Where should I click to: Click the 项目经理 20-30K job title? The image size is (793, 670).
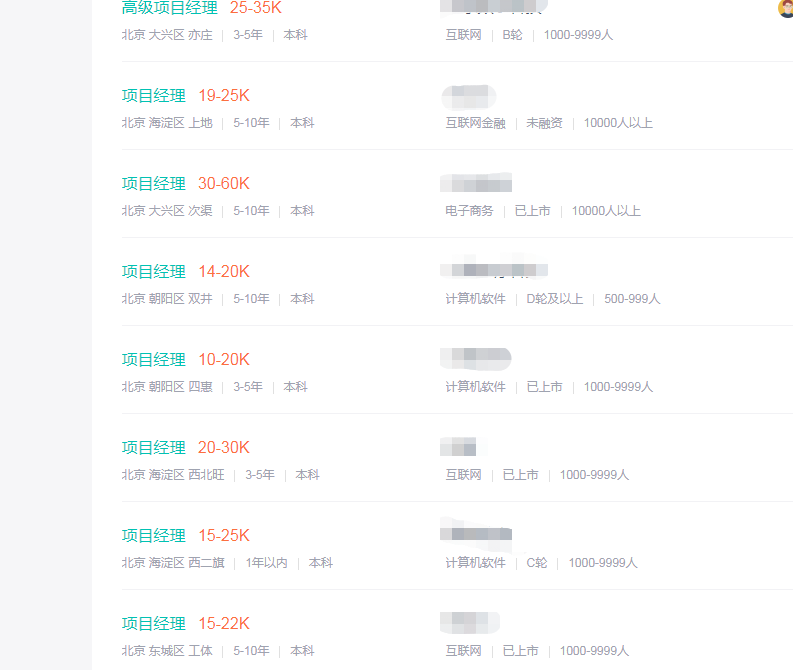click(154, 448)
